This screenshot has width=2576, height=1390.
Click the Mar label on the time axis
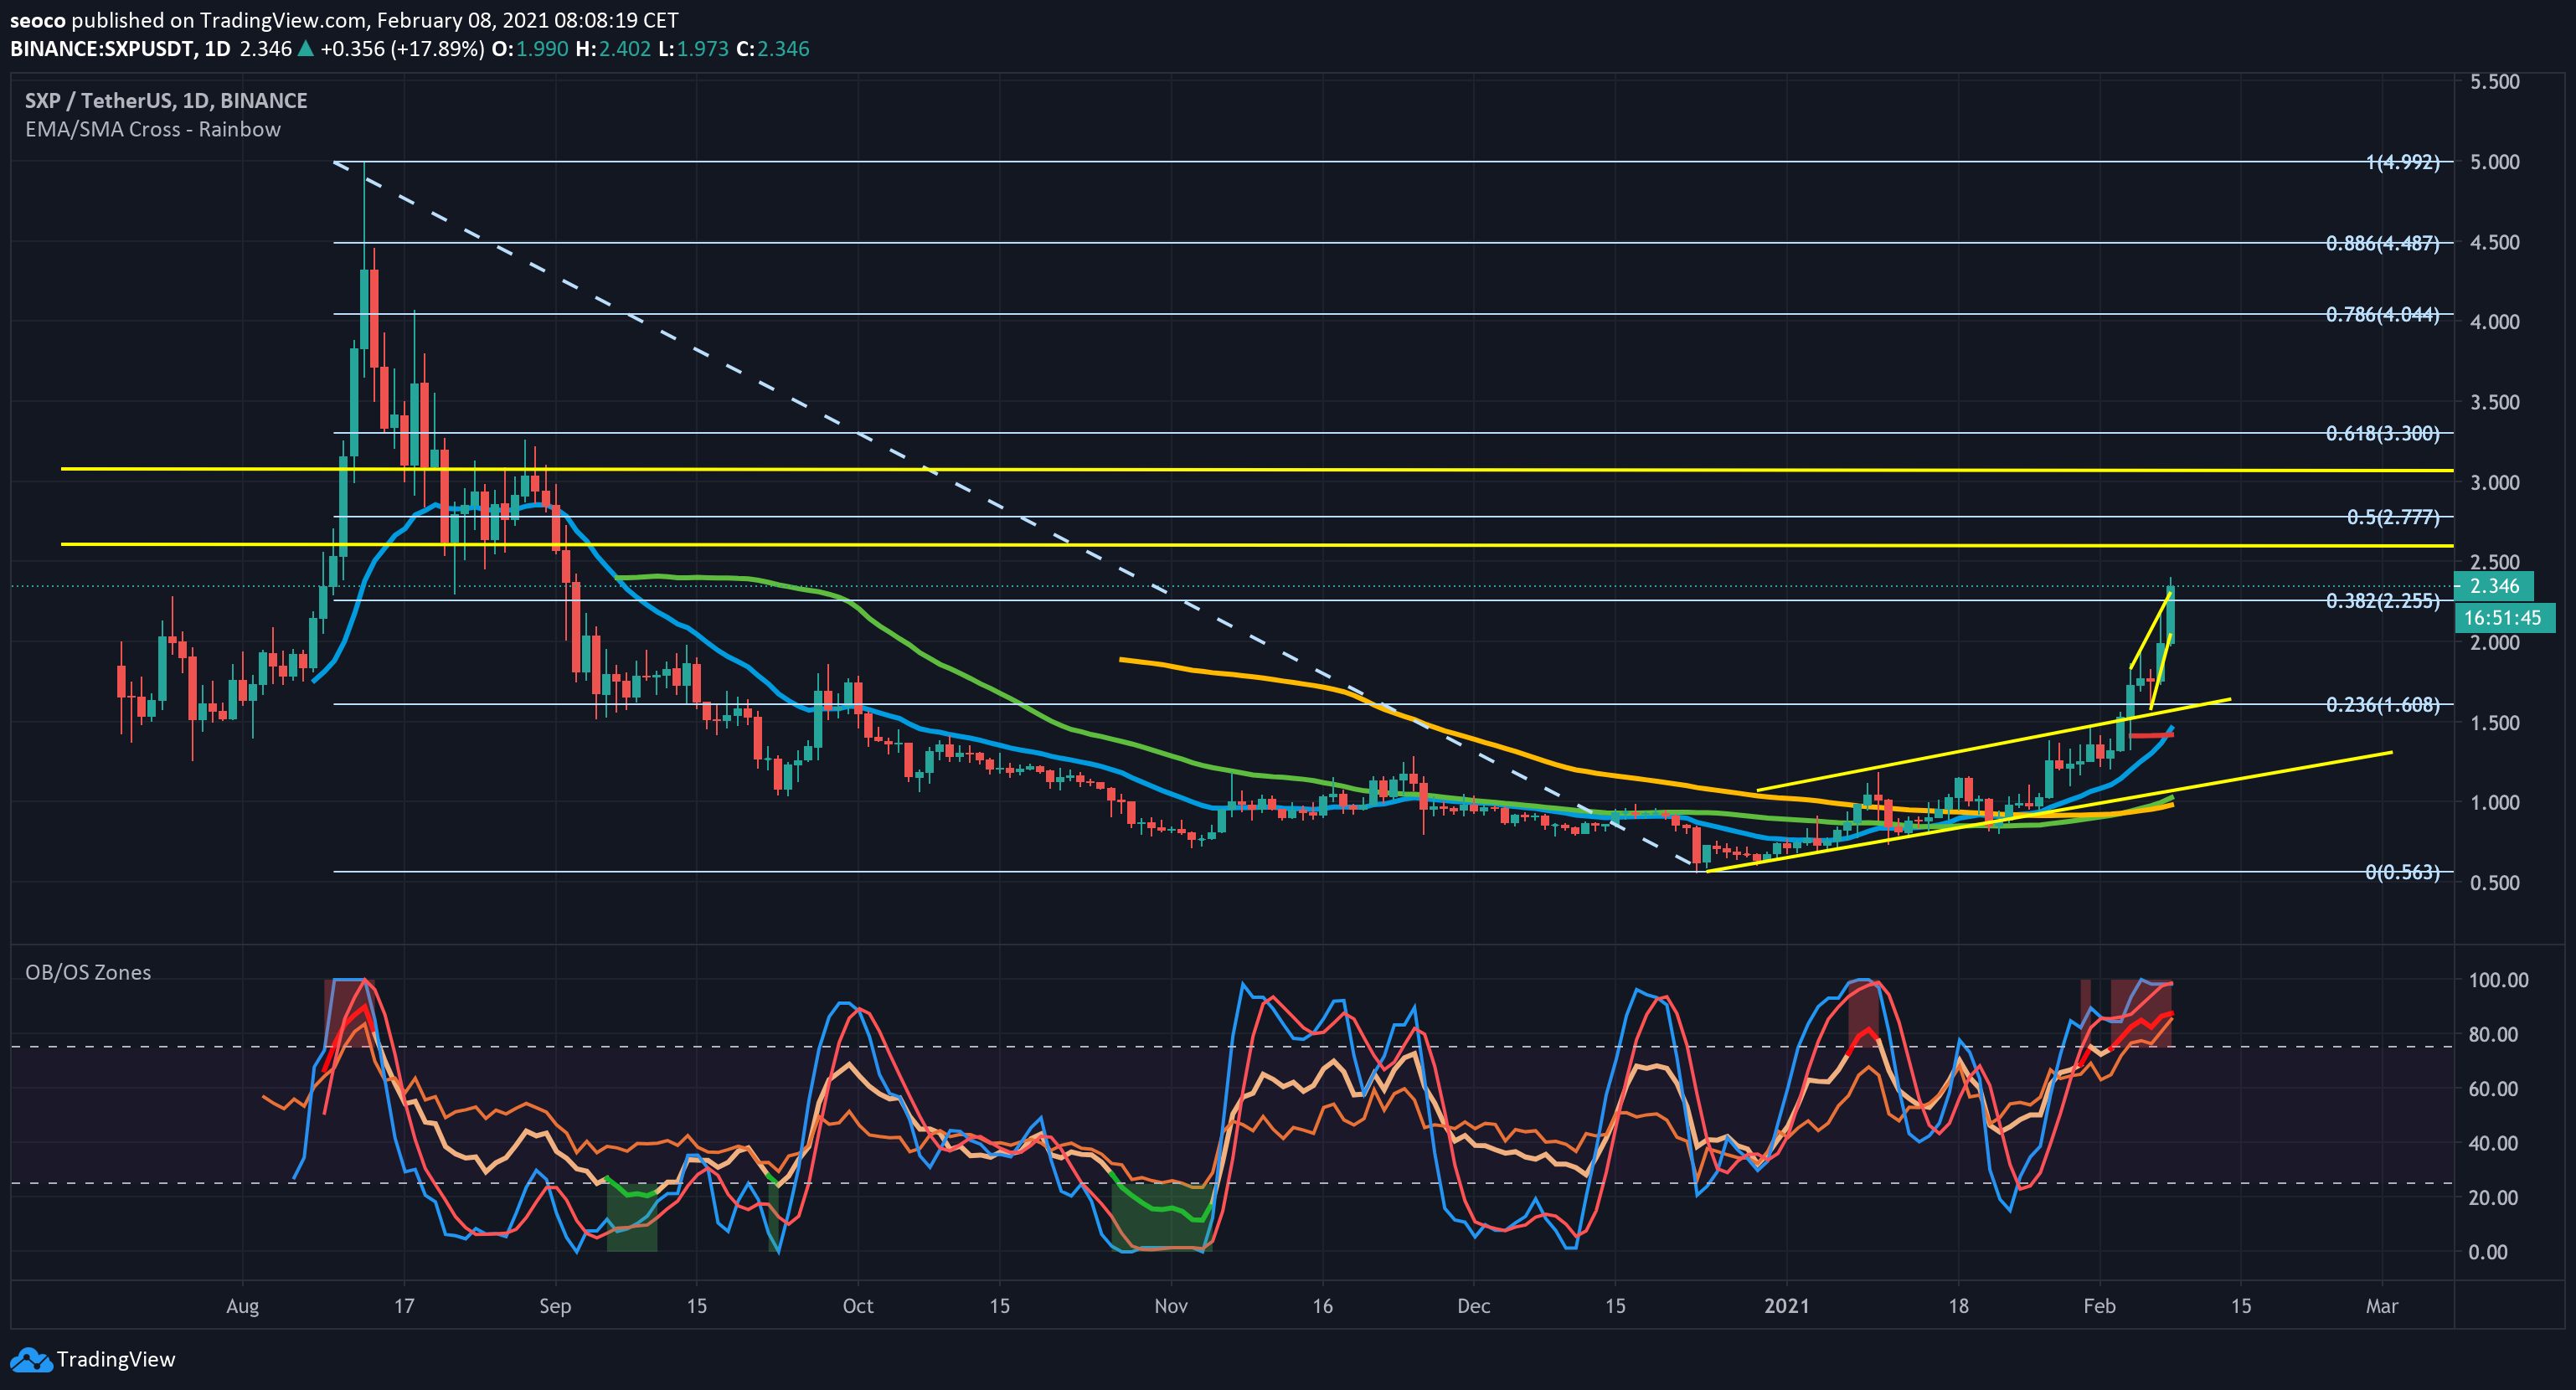2383,1306
